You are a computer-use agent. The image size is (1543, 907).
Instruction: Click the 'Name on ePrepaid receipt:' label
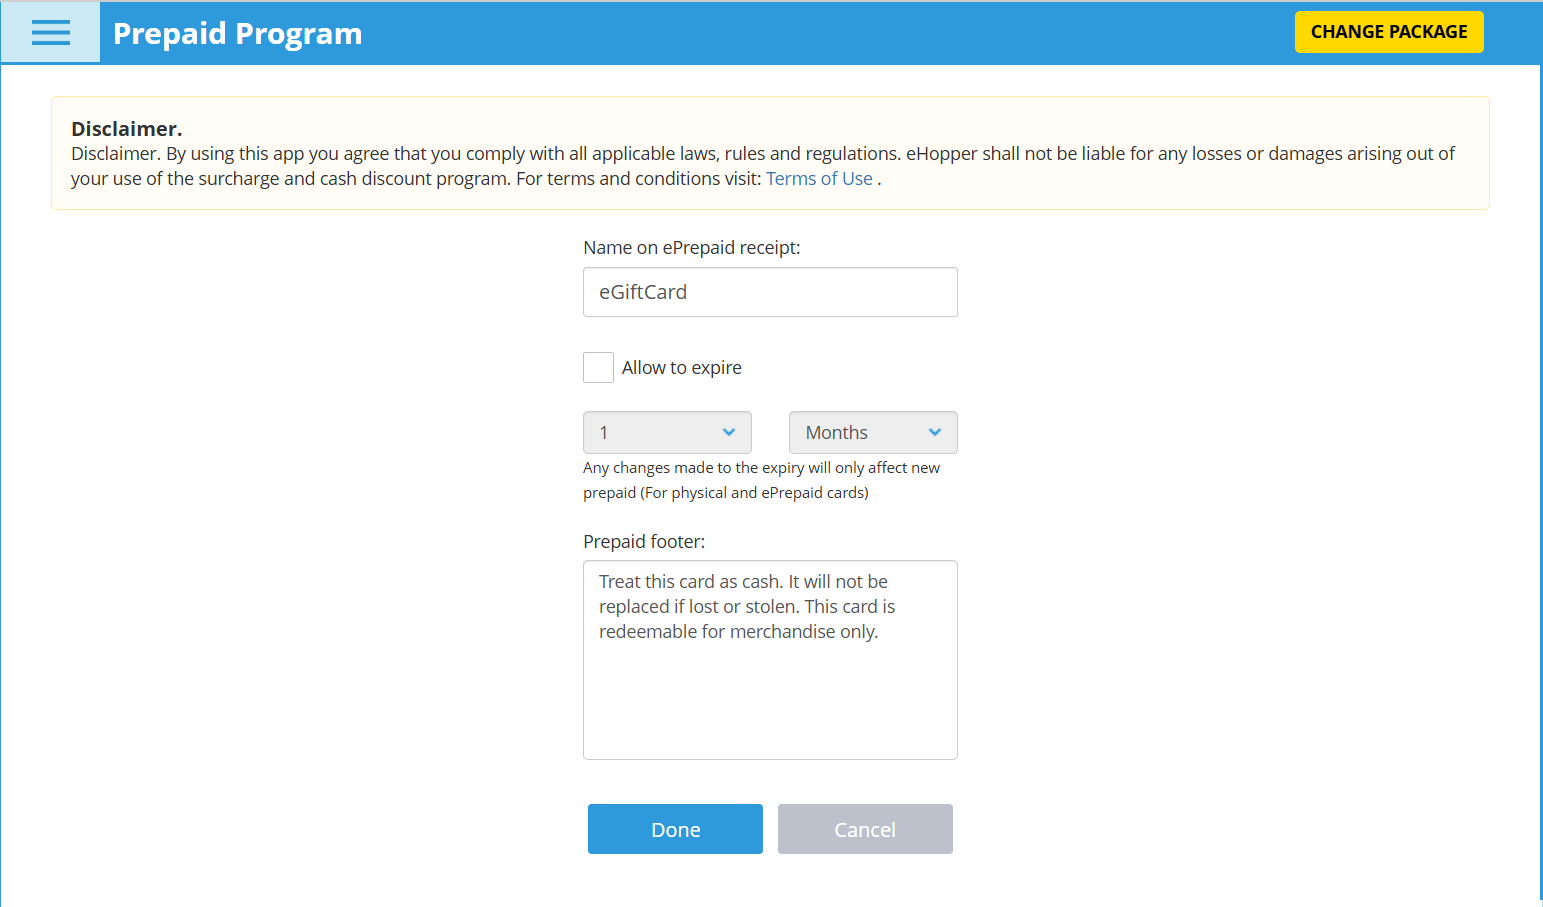tap(692, 247)
